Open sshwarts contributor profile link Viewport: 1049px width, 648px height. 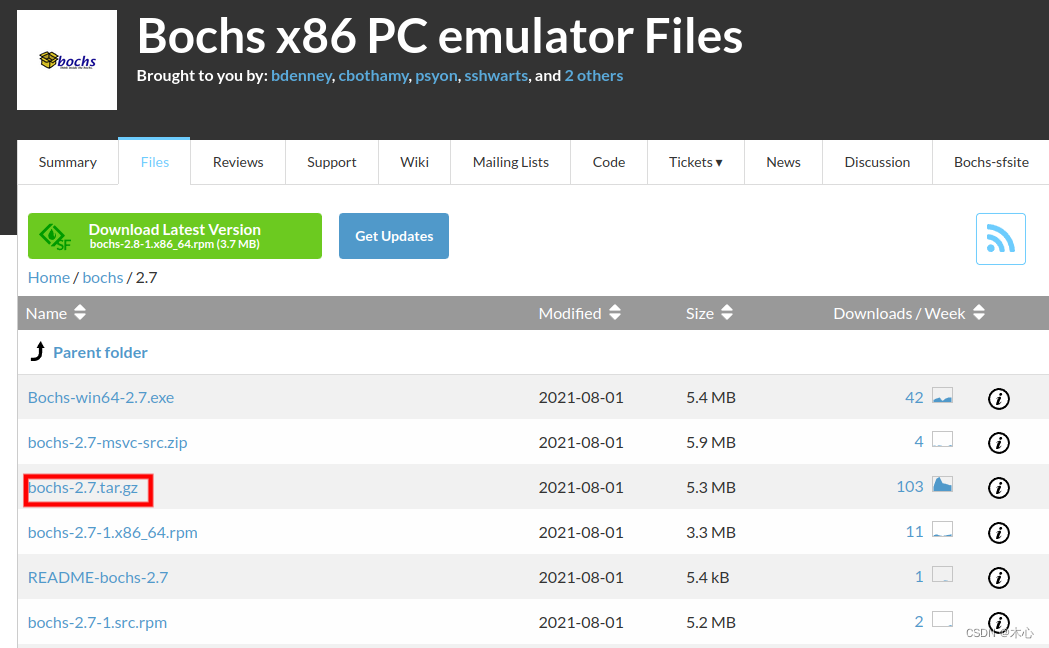tap(496, 76)
